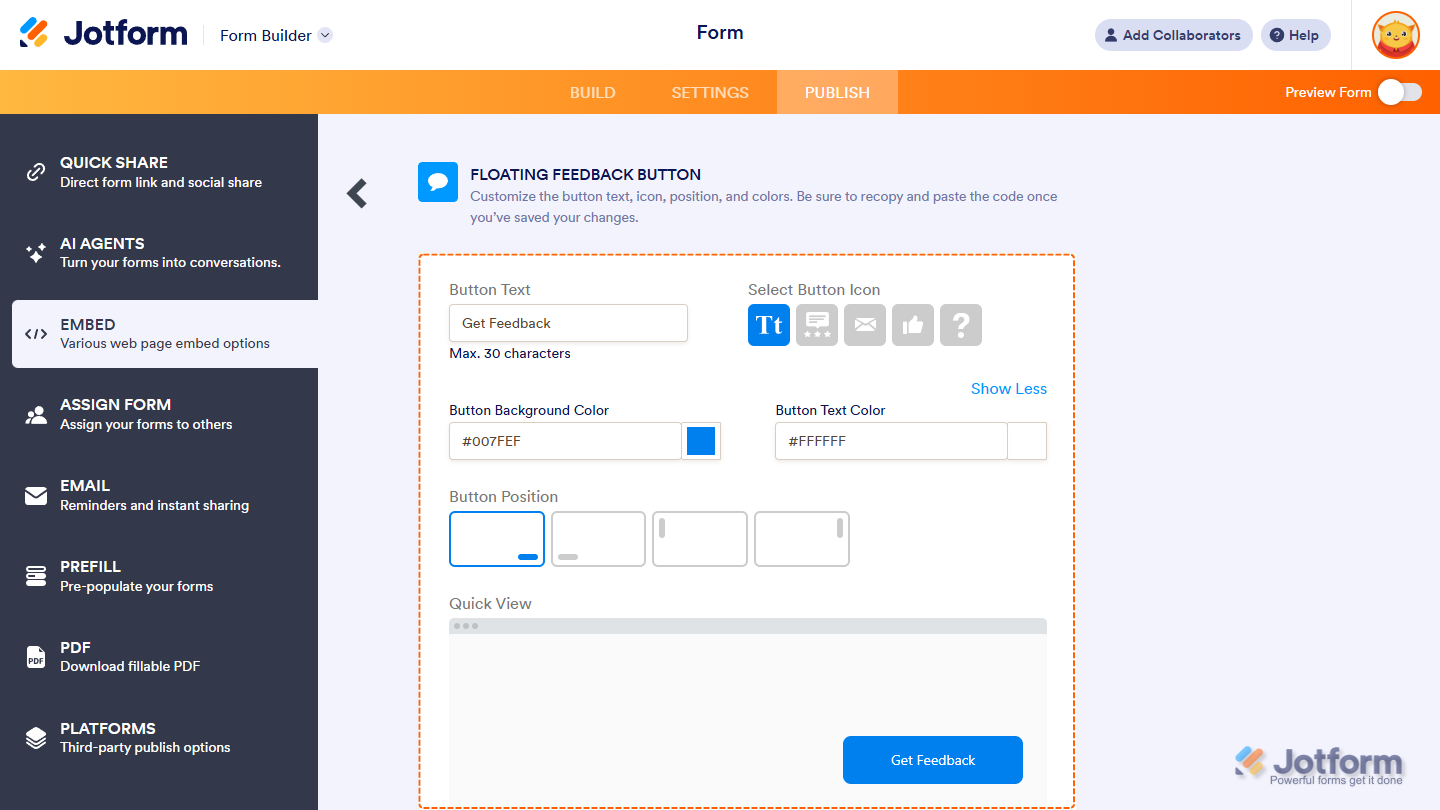1440x810 pixels.
Task: Select the PDF download sidebar option
Action: pyautogui.click(x=160, y=656)
